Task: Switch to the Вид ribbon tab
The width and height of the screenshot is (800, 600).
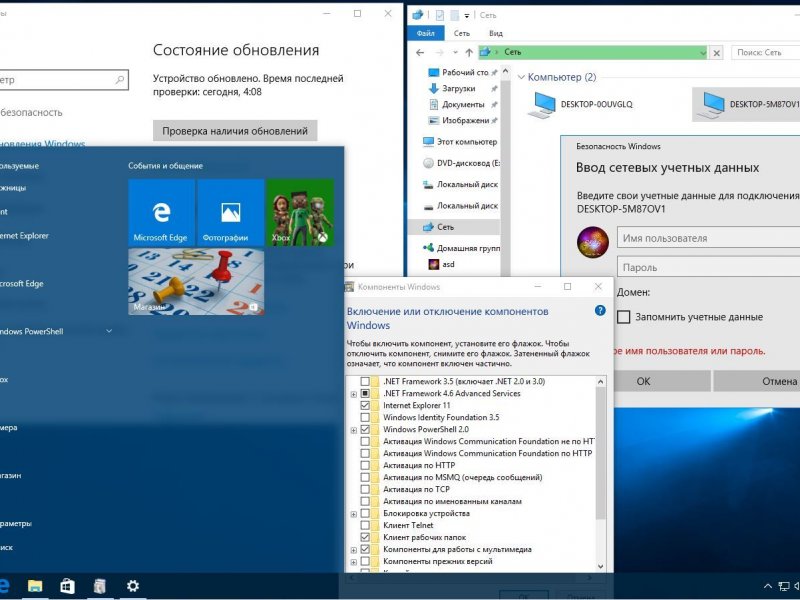Action: (x=495, y=33)
